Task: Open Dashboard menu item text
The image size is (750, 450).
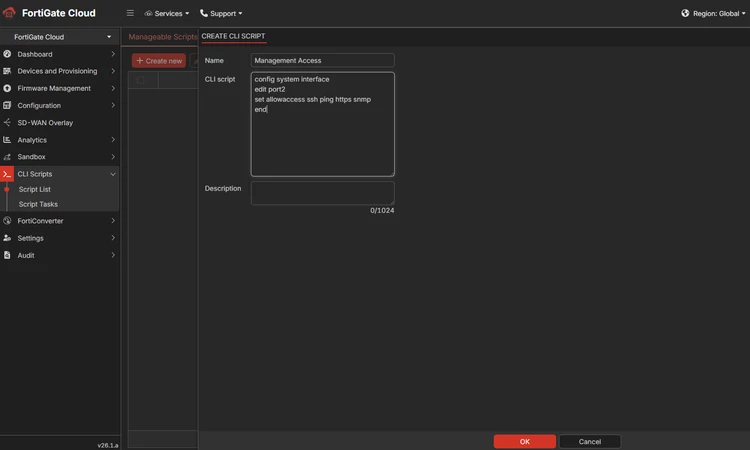Action: click(35, 54)
